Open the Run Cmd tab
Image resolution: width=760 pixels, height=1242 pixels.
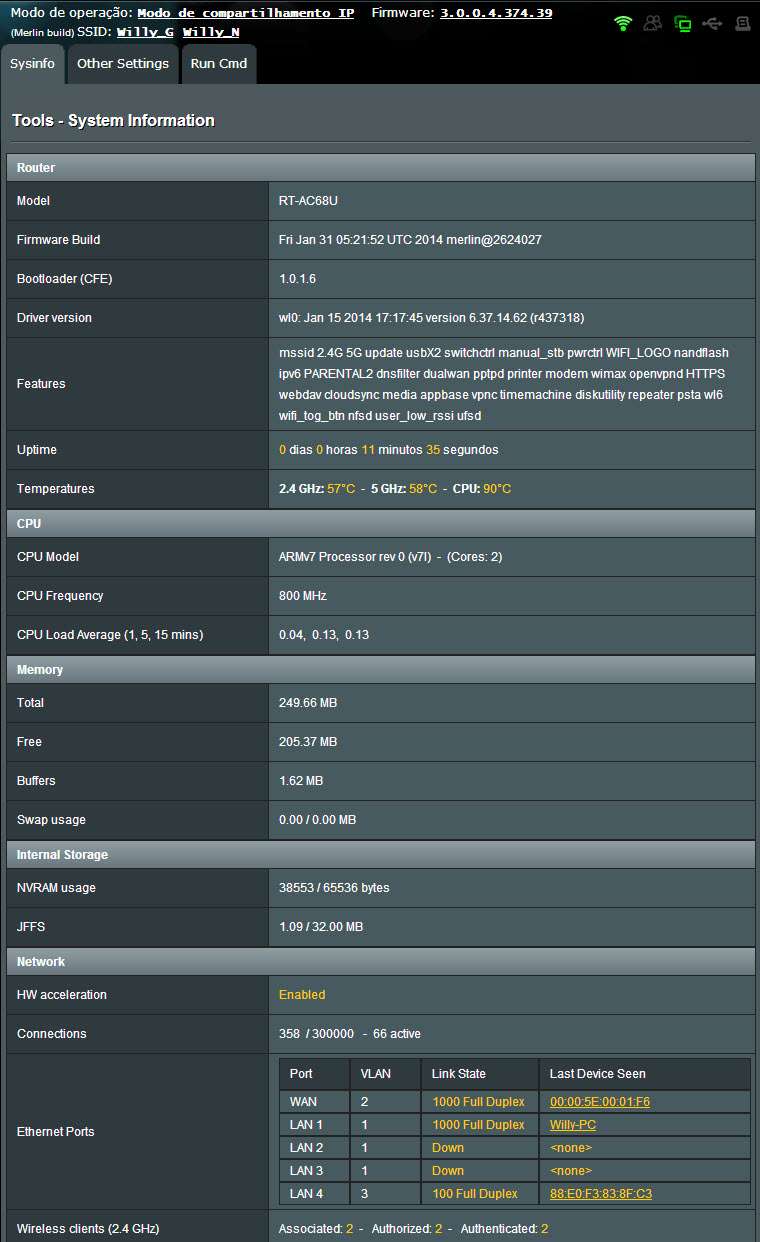point(218,64)
